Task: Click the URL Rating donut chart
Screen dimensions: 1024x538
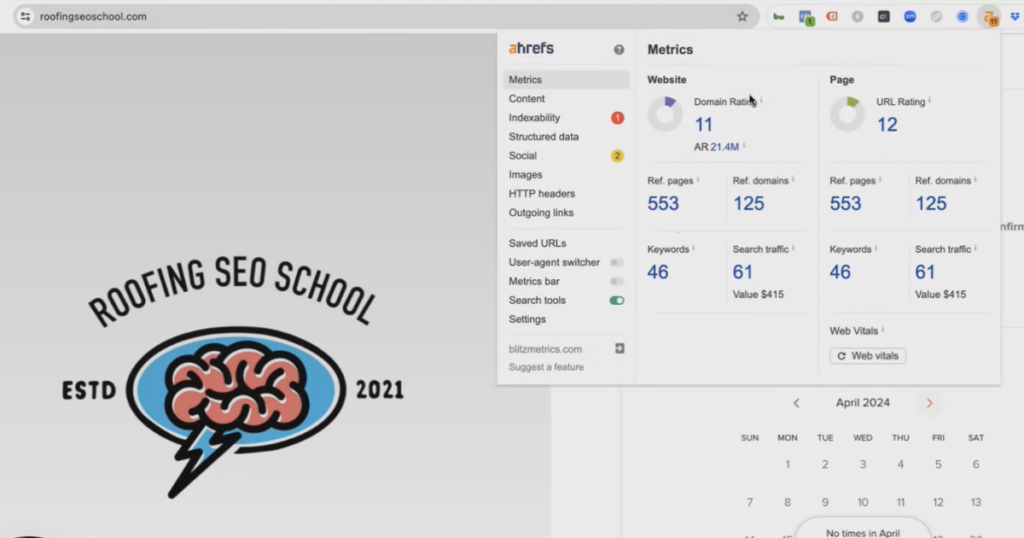Action: (x=847, y=114)
